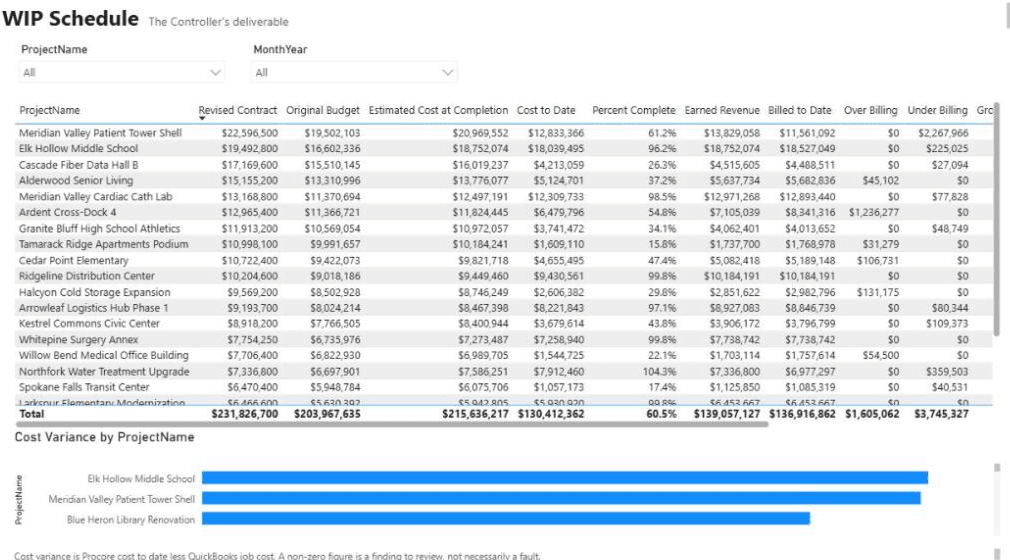Select Tamarack Ridge Apartments Podium row

pos(502,244)
